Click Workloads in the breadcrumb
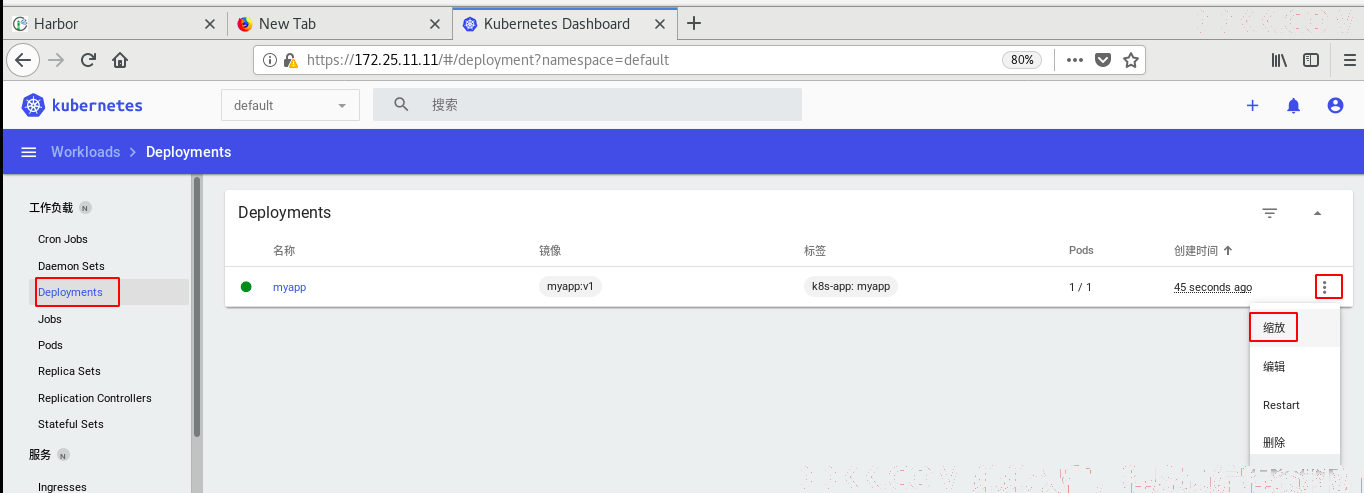The image size is (1364, 493). (x=85, y=152)
